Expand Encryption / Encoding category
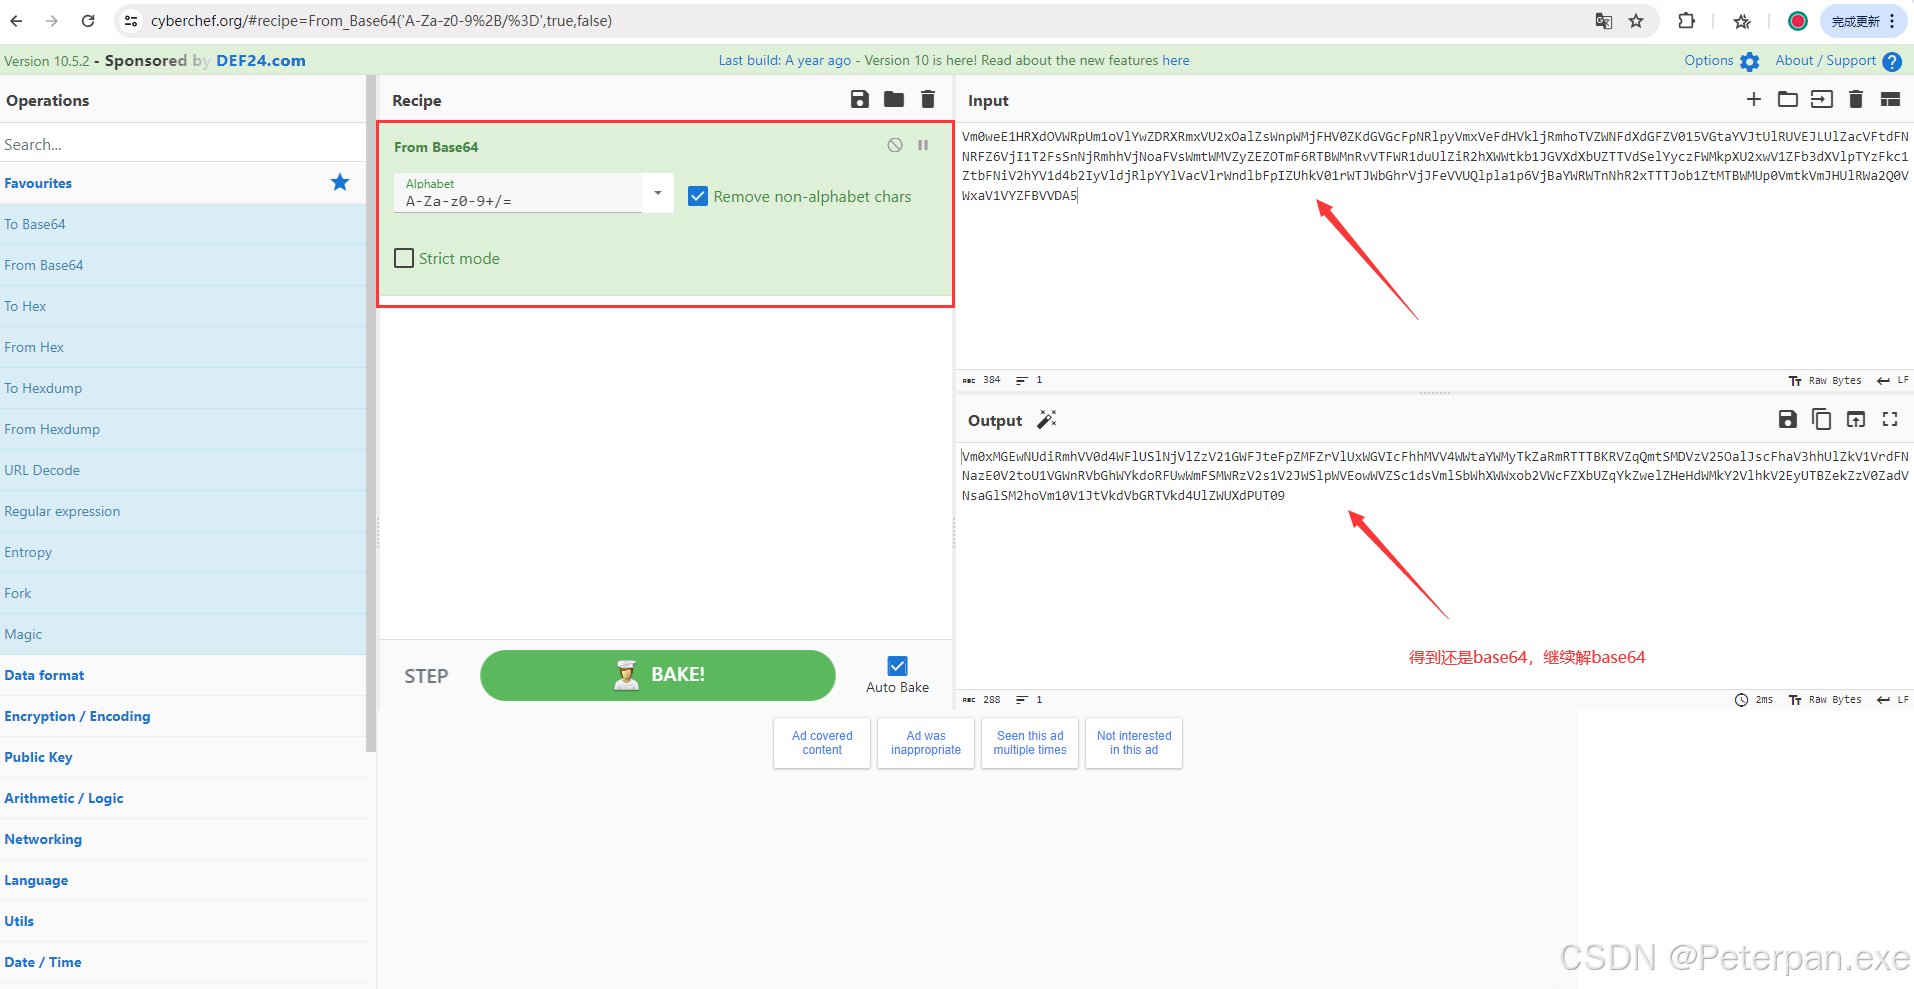Screen dimensions: 1914x989 pyautogui.click(x=182, y=716)
